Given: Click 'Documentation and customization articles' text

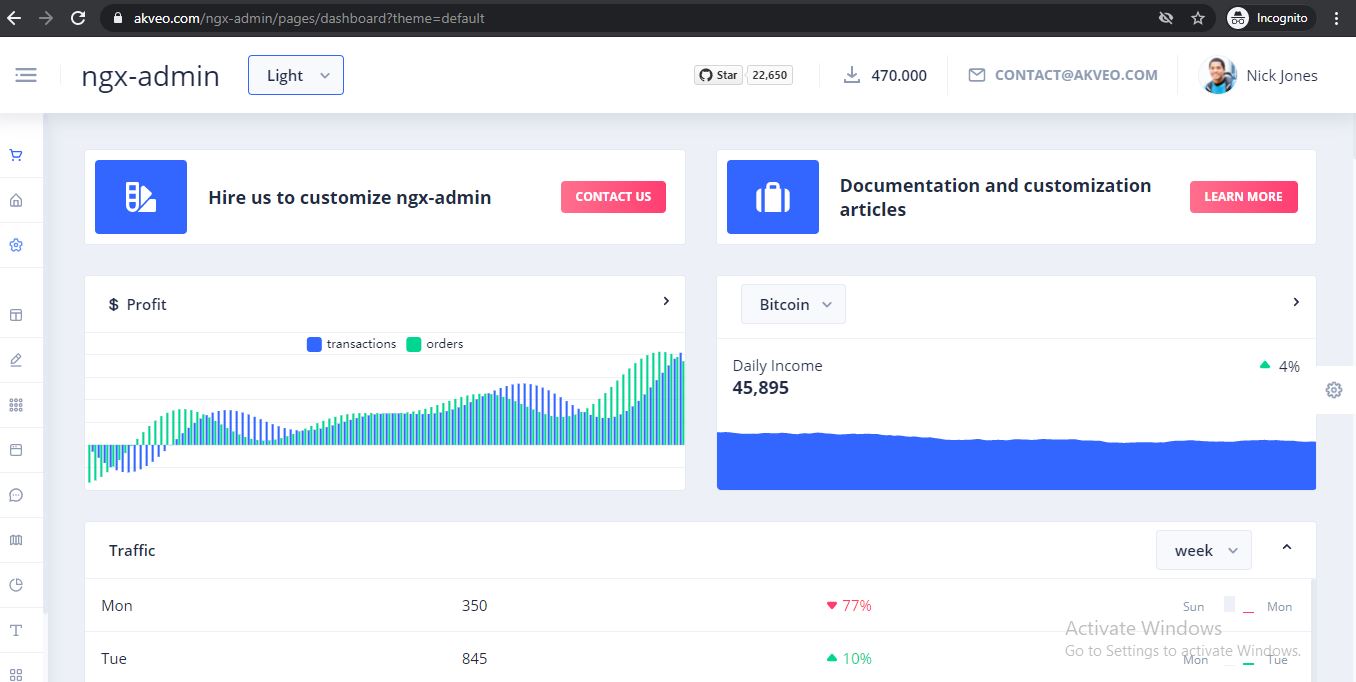Looking at the screenshot, I should pyautogui.click(x=996, y=197).
